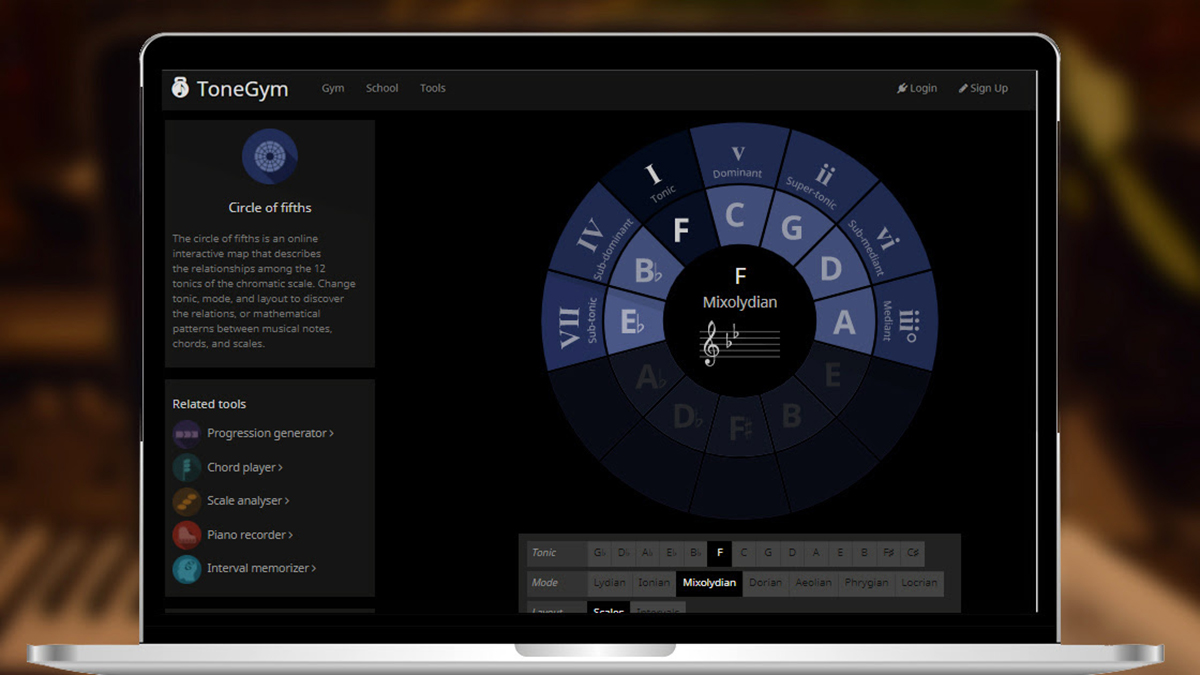This screenshot has height=675, width=1200.
Task: Click the Login link
Action: (917, 88)
